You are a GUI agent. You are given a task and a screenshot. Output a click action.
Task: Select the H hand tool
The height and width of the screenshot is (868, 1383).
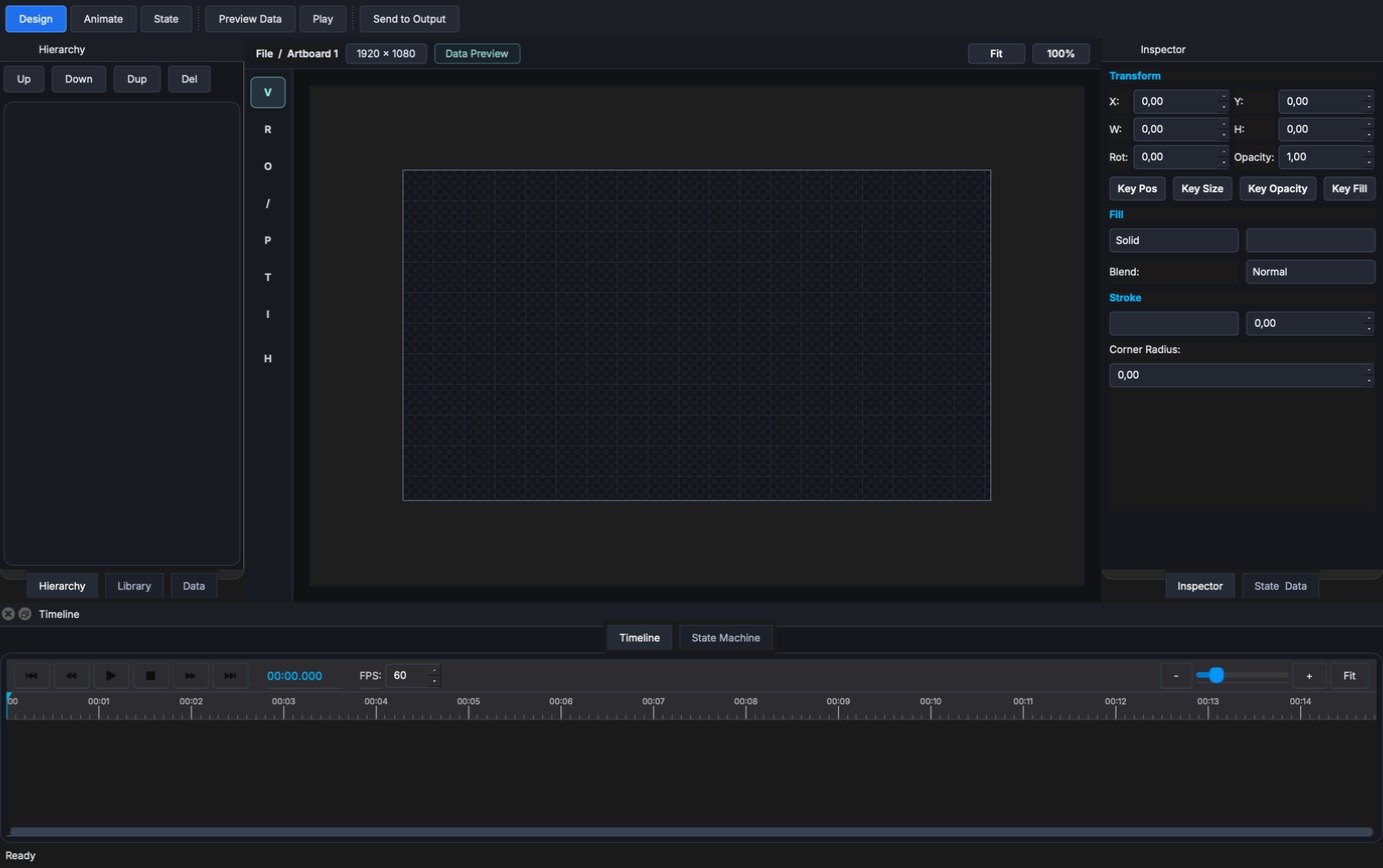click(267, 358)
